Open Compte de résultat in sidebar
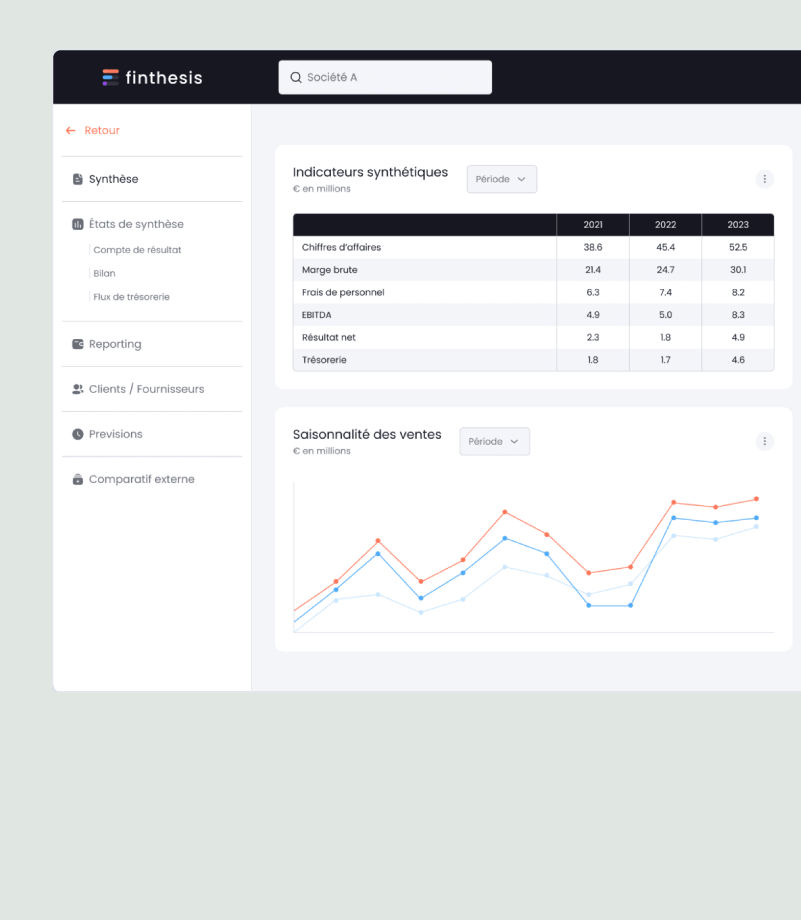 point(137,250)
